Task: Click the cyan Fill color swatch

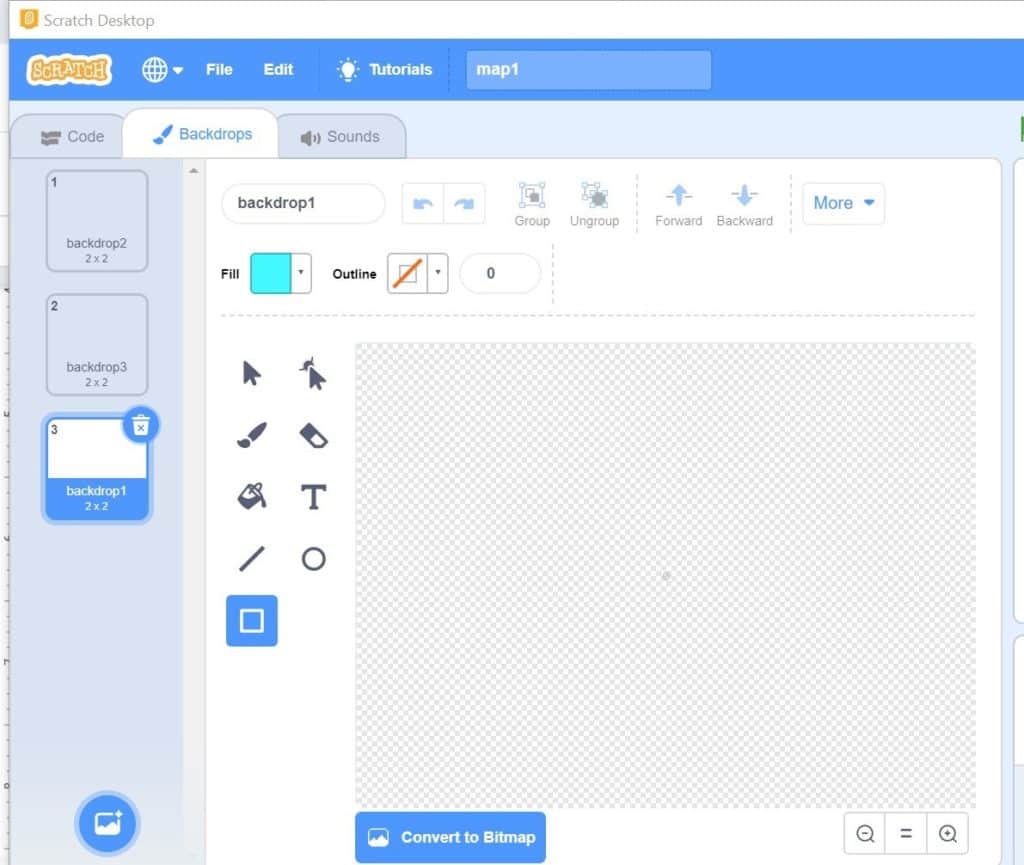Action: 270,274
